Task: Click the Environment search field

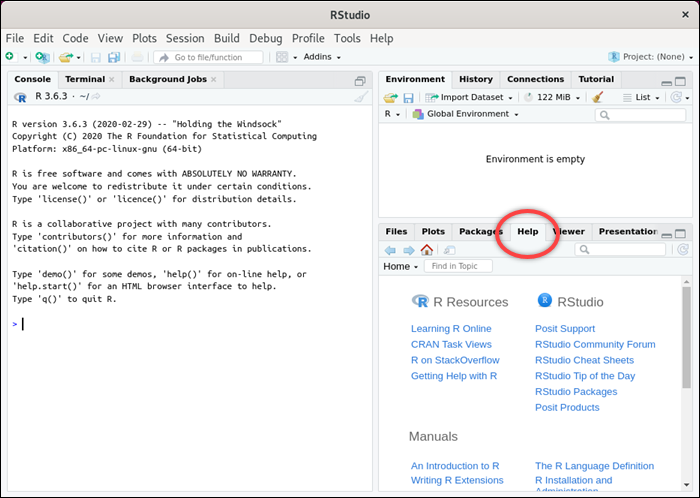Action: (641, 115)
